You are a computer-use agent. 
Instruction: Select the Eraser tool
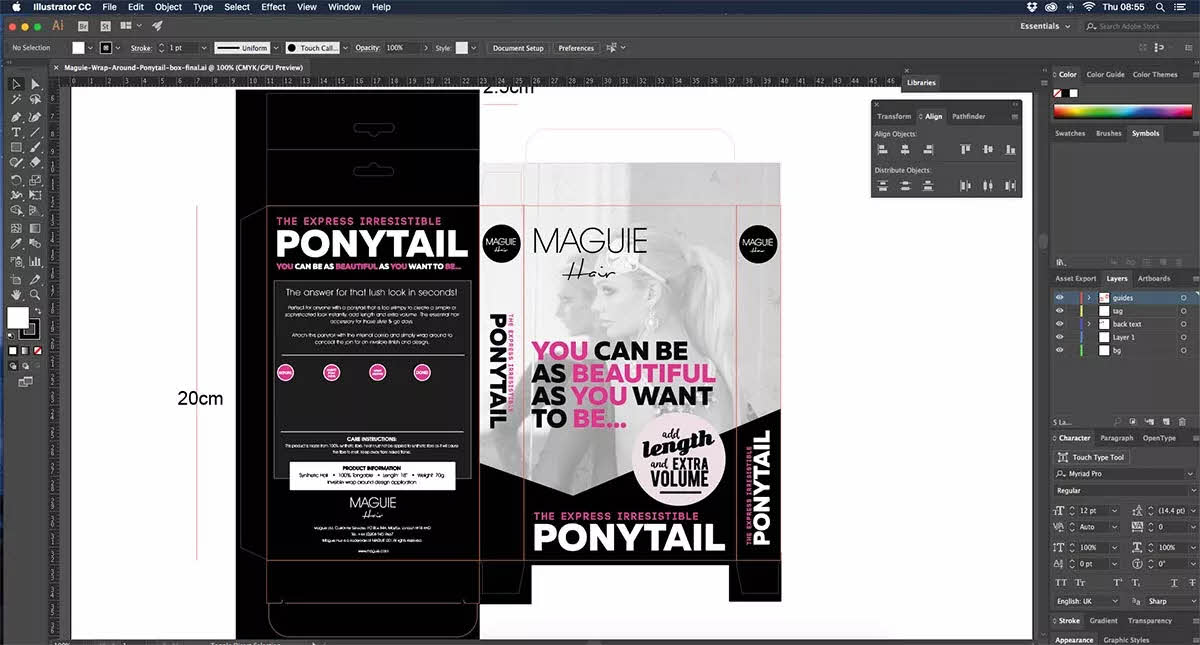35,161
